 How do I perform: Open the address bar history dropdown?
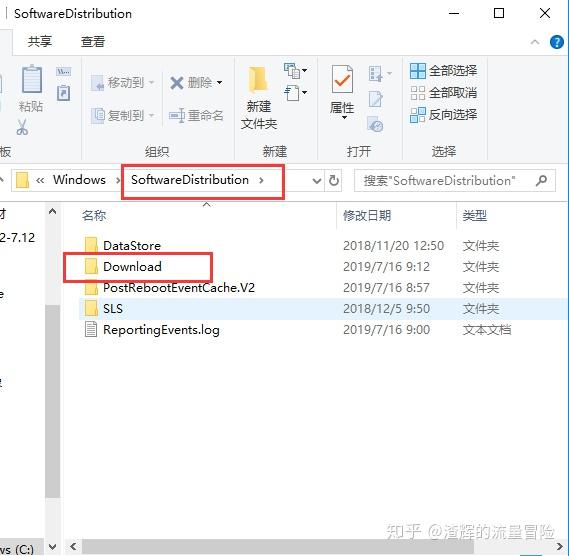[316, 180]
